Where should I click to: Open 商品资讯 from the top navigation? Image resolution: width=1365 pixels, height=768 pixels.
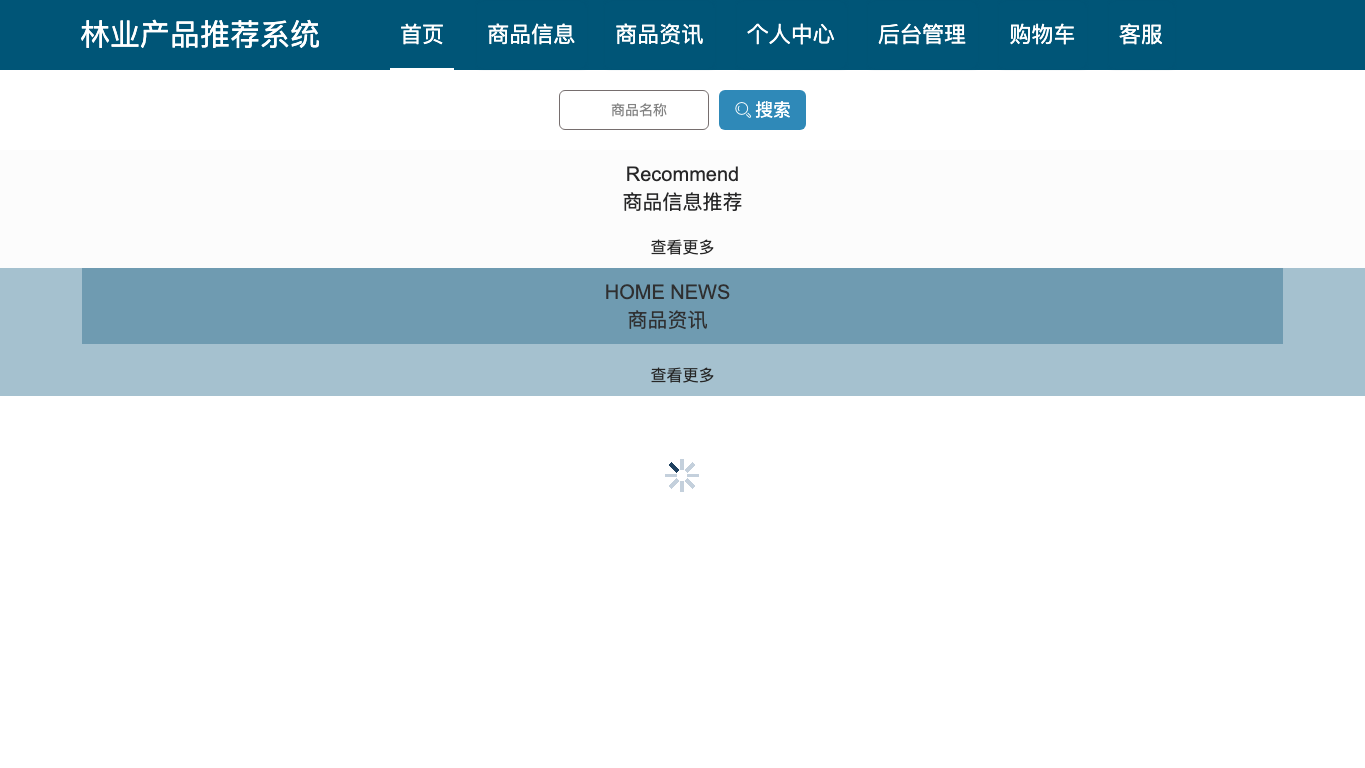[x=659, y=35]
